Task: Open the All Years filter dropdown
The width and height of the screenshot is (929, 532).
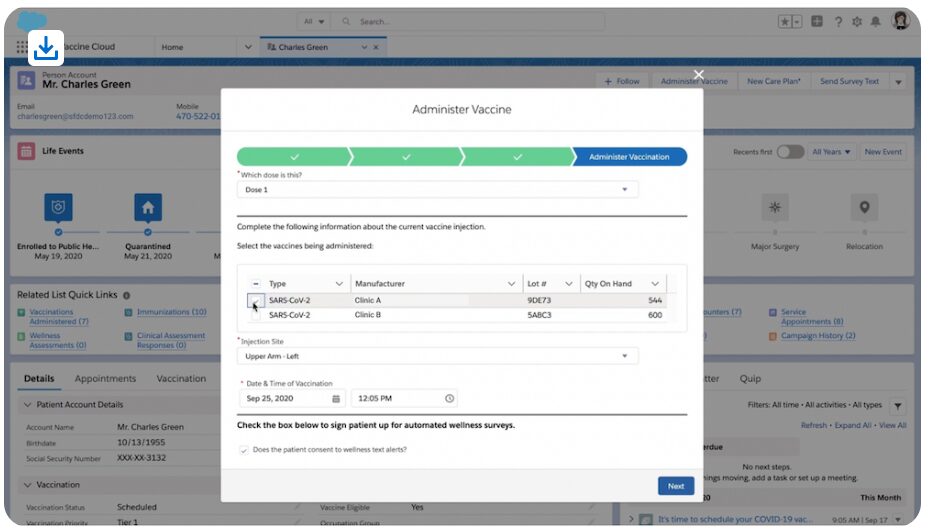Action: coord(832,152)
